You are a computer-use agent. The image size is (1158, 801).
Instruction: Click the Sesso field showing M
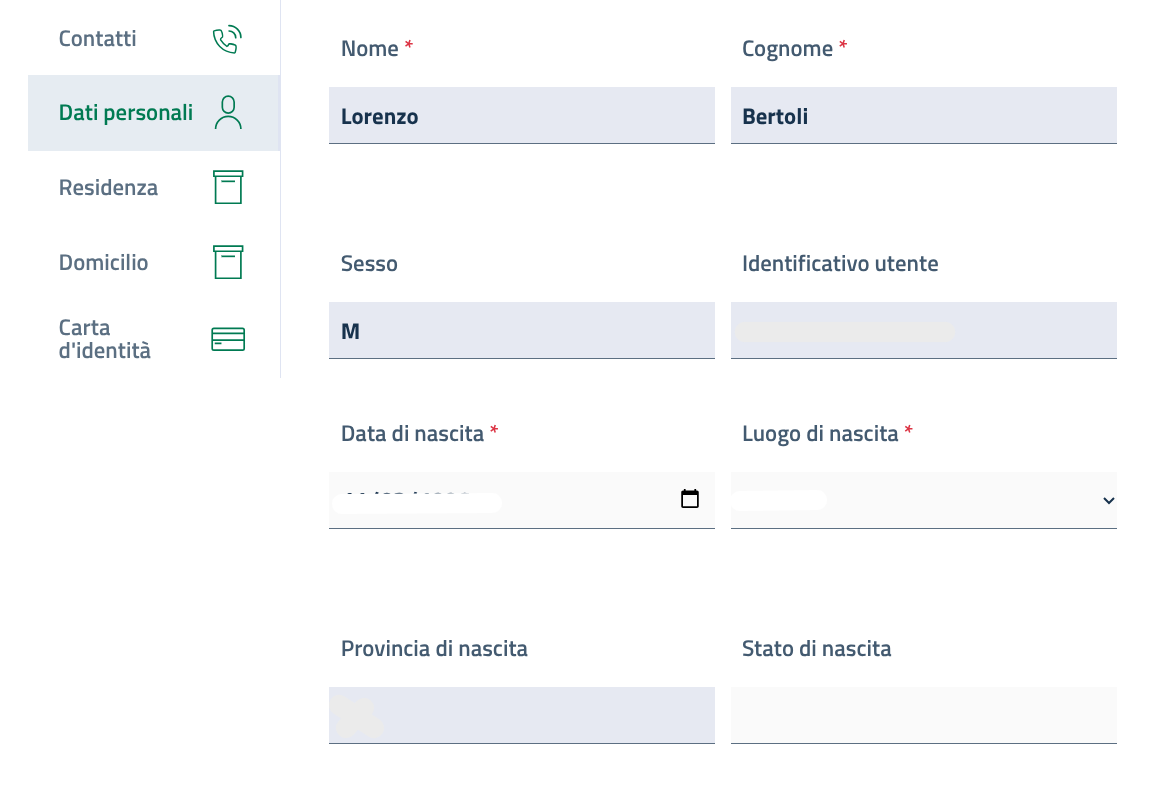[521, 331]
